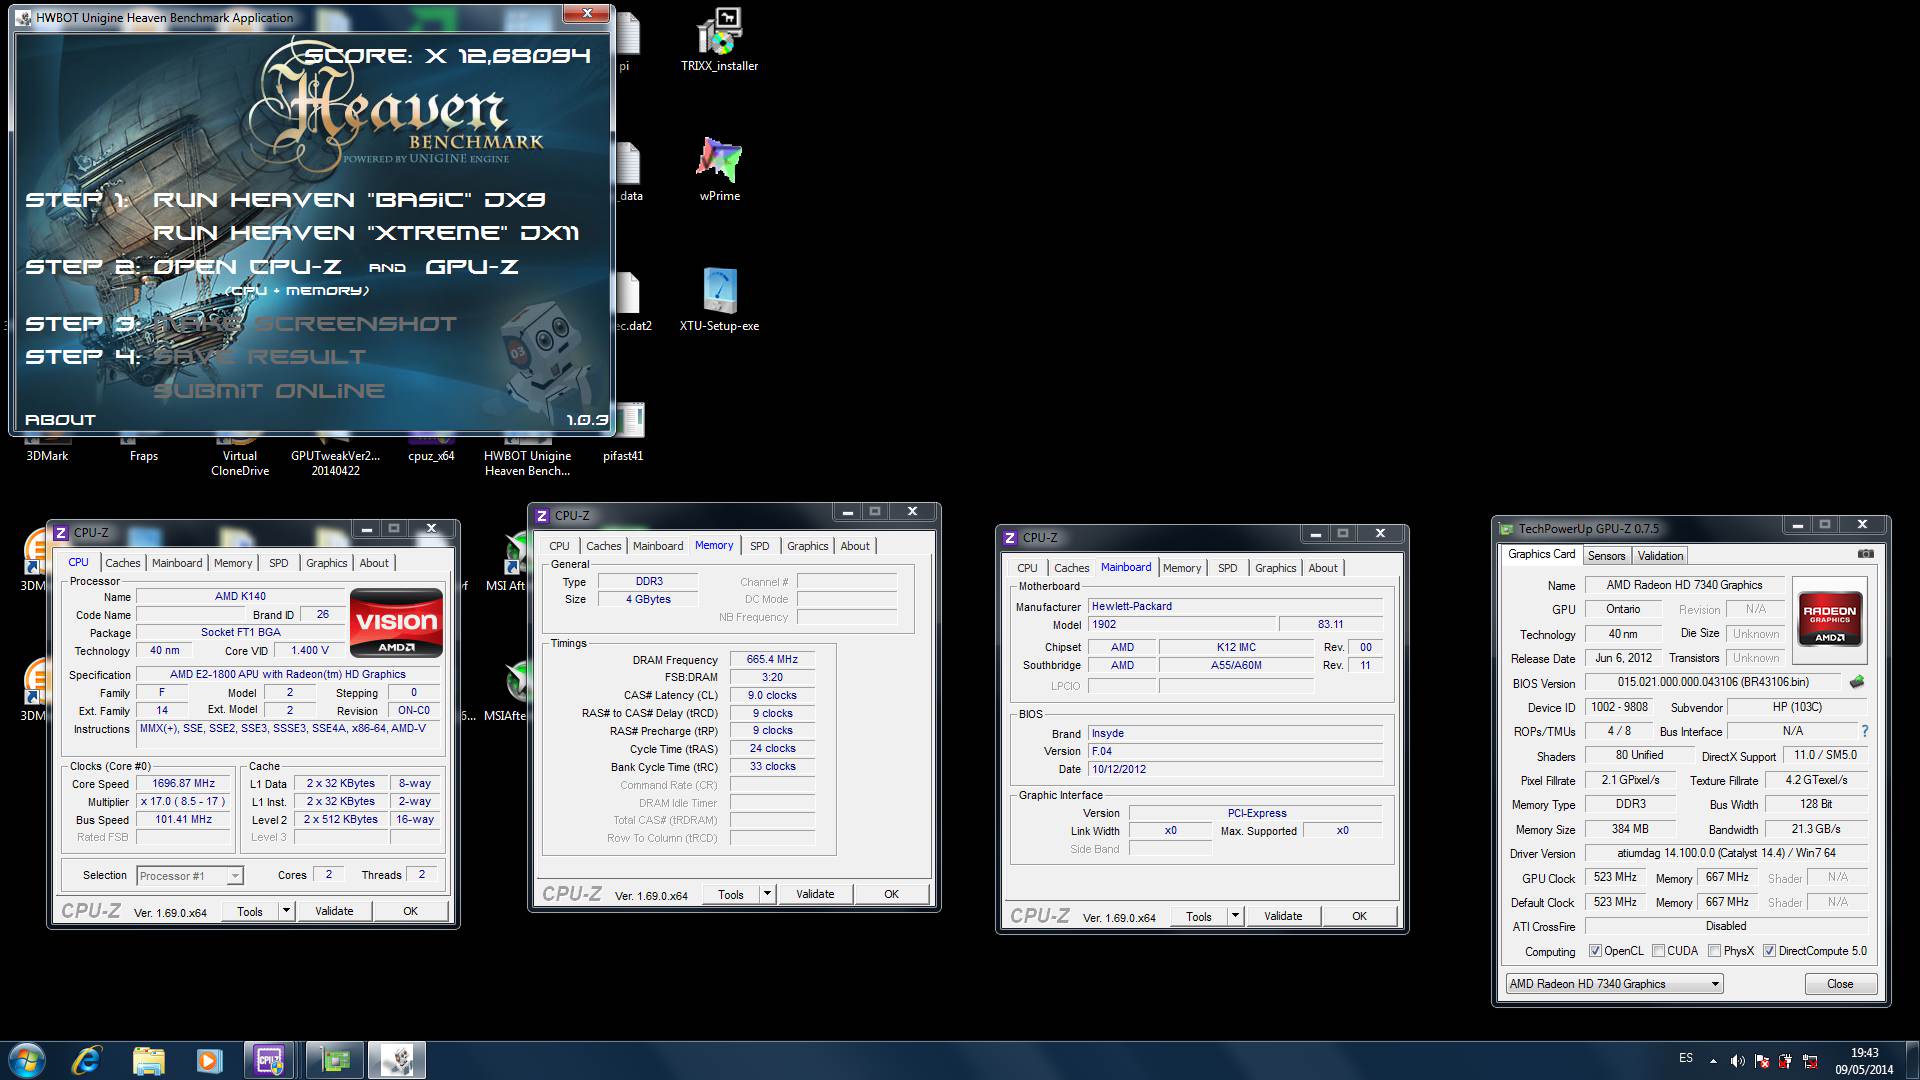Click the action center flag tray icon
Viewport: 1920px width, 1080px height.
click(x=1762, y=1061)
